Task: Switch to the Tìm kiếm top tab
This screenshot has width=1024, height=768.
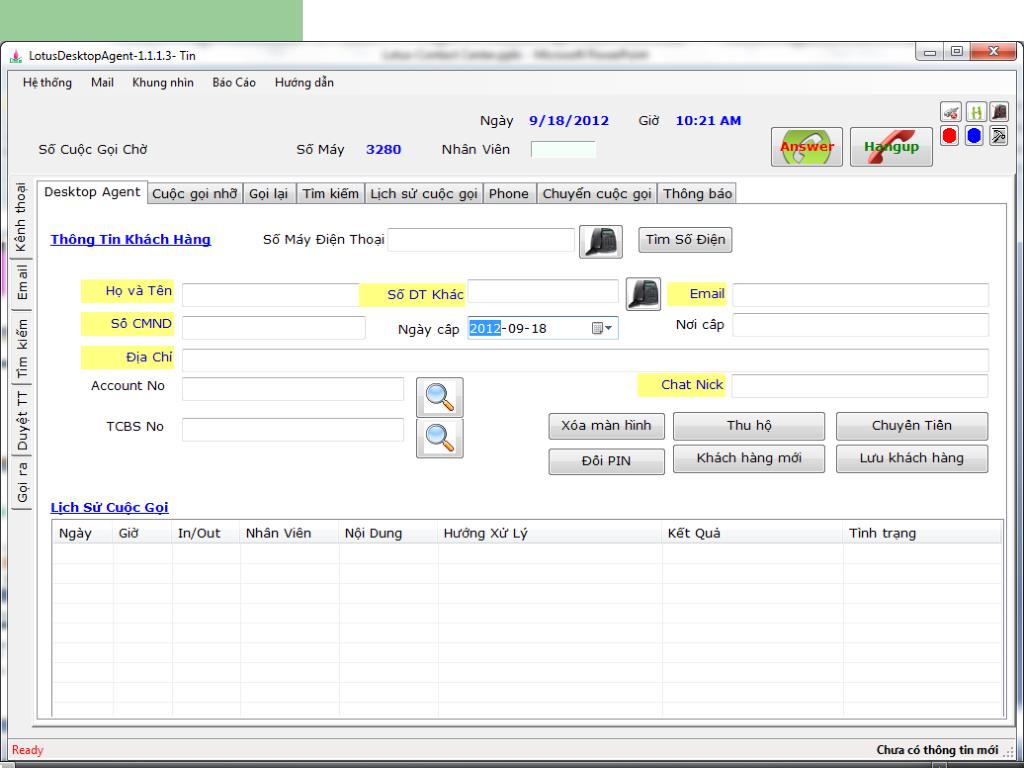Action: pyautogui.click(x=330, y=194)
